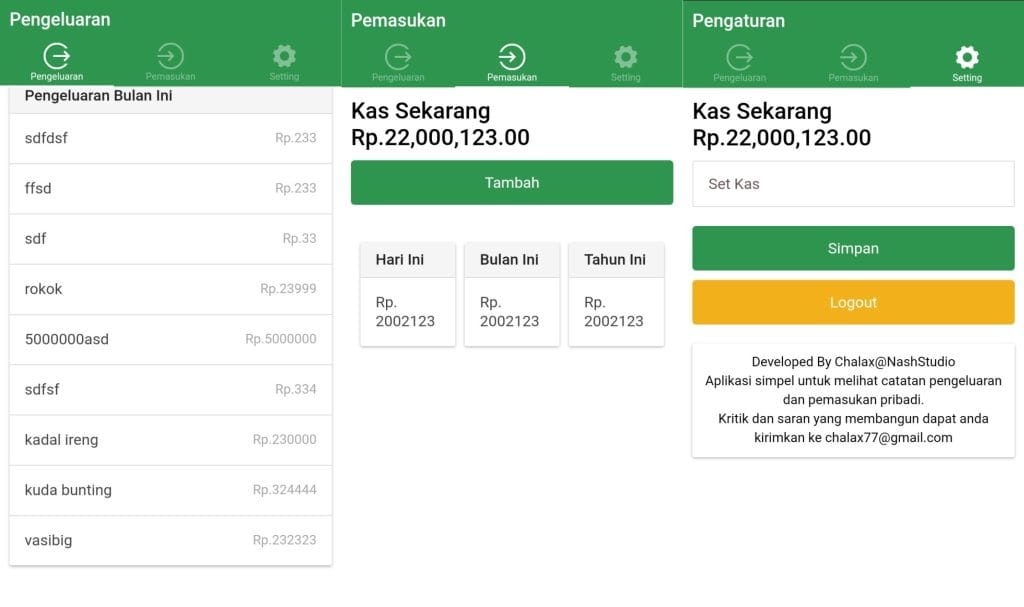The height and width of the screenshot is (607, 1024).
Task: Open the rokok expense entry
Action: pyautogui.click(x=170, y=289)
